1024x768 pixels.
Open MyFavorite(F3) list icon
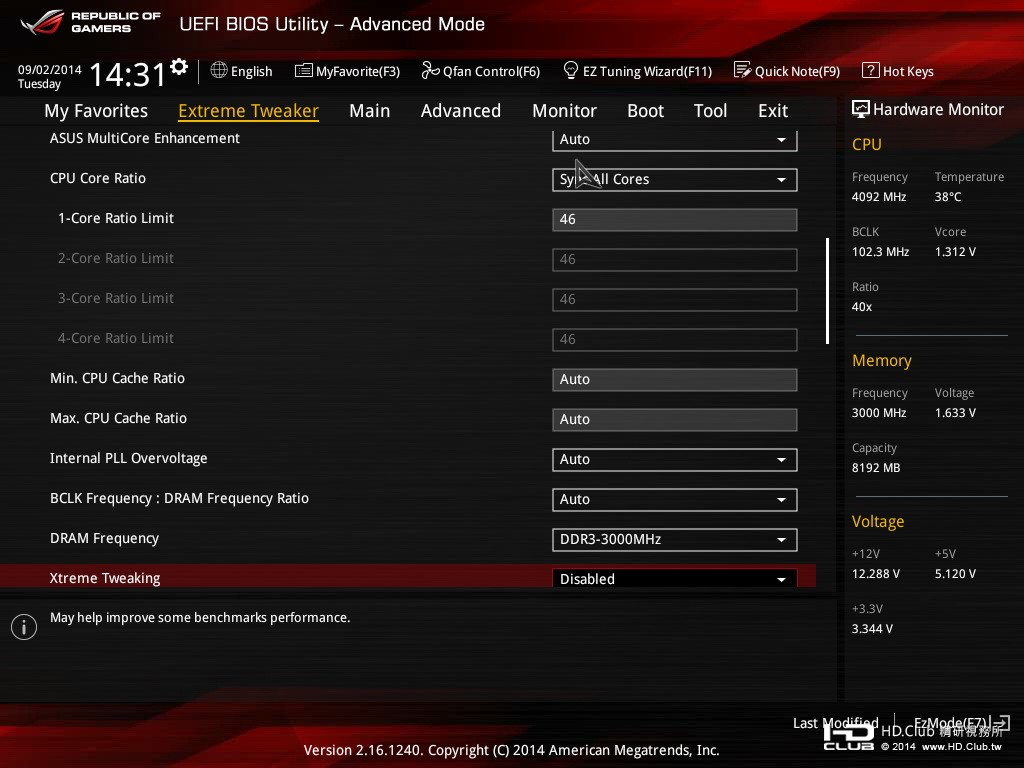[x=304, y=71]
